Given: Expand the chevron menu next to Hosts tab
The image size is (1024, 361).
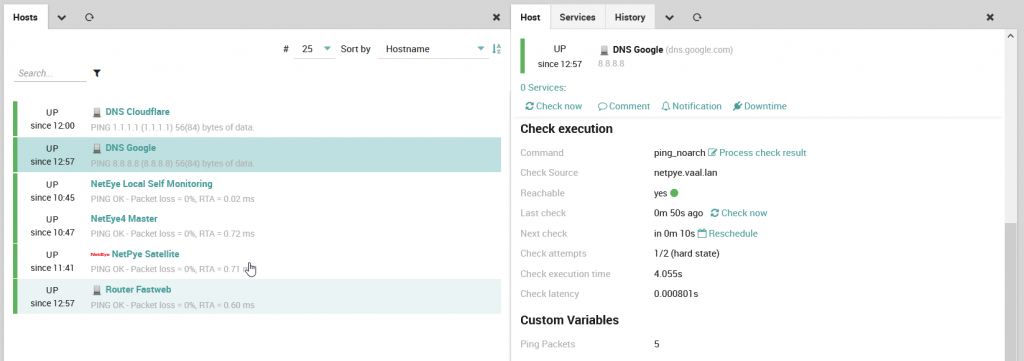Looking at the screenshot, I should point(62,18).
